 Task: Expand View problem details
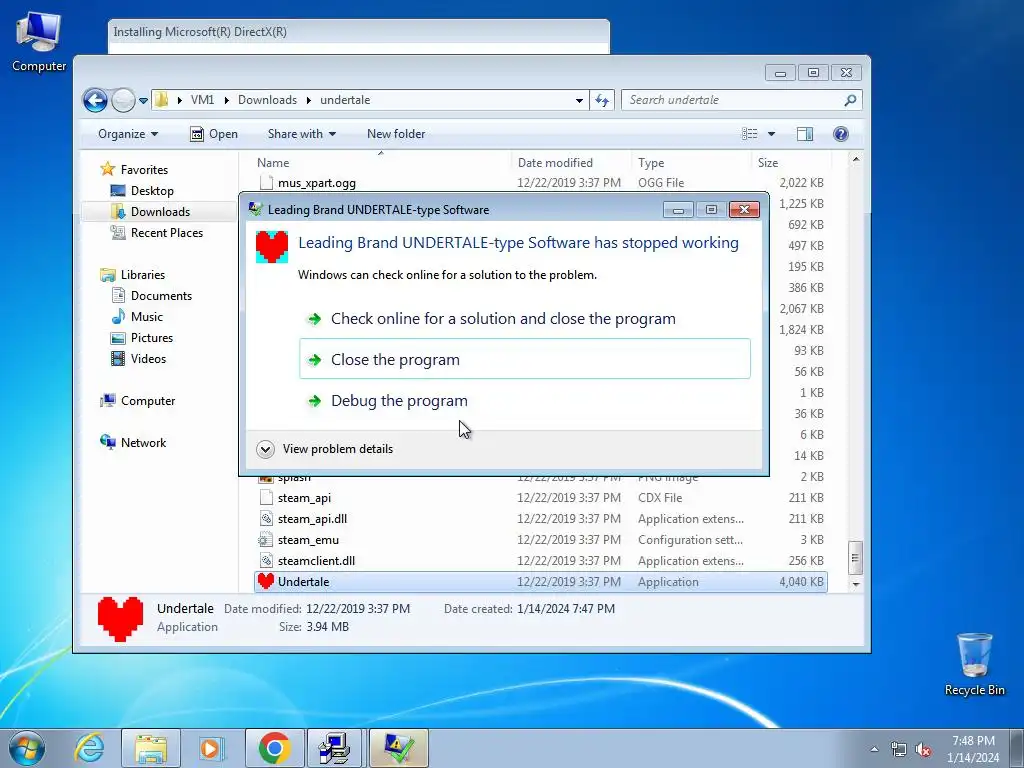click(325, 449)
